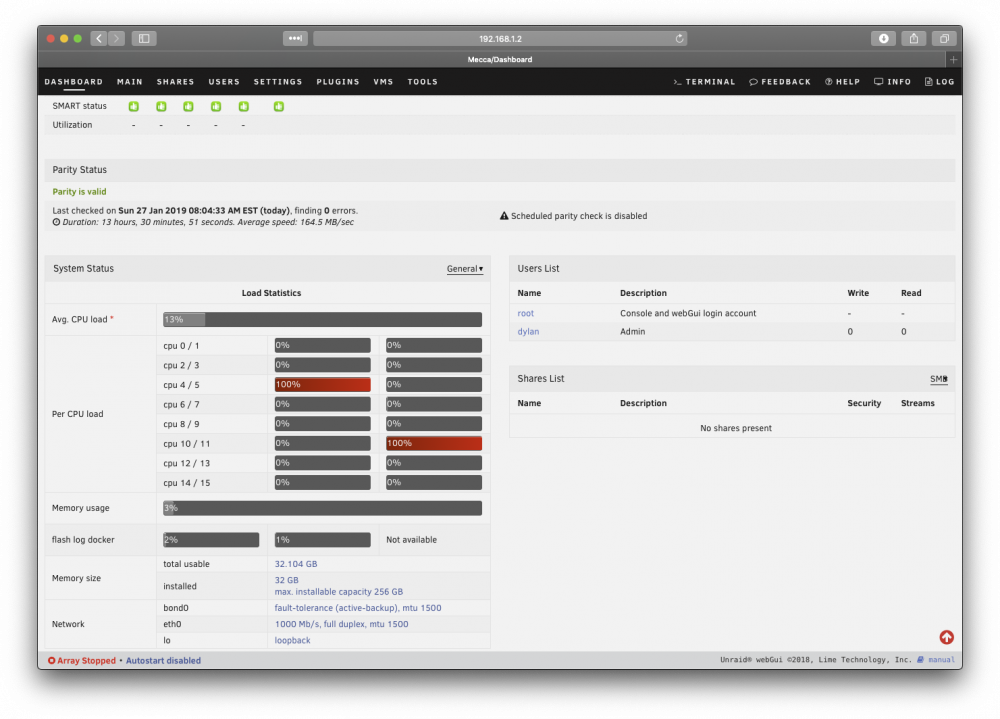The image size is (1000, 719).
Task: Click the address bar showing 192.168.1.2
Action: [x=501, y=38]
